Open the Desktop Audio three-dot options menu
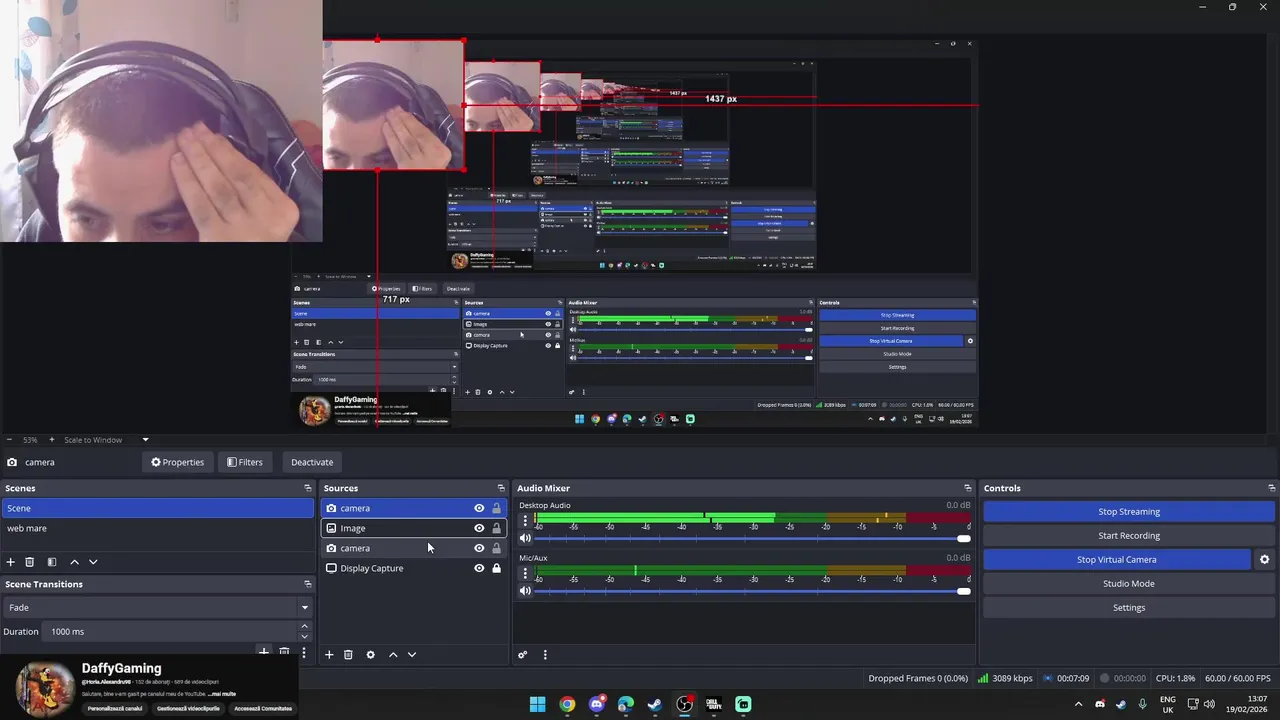 525,521
